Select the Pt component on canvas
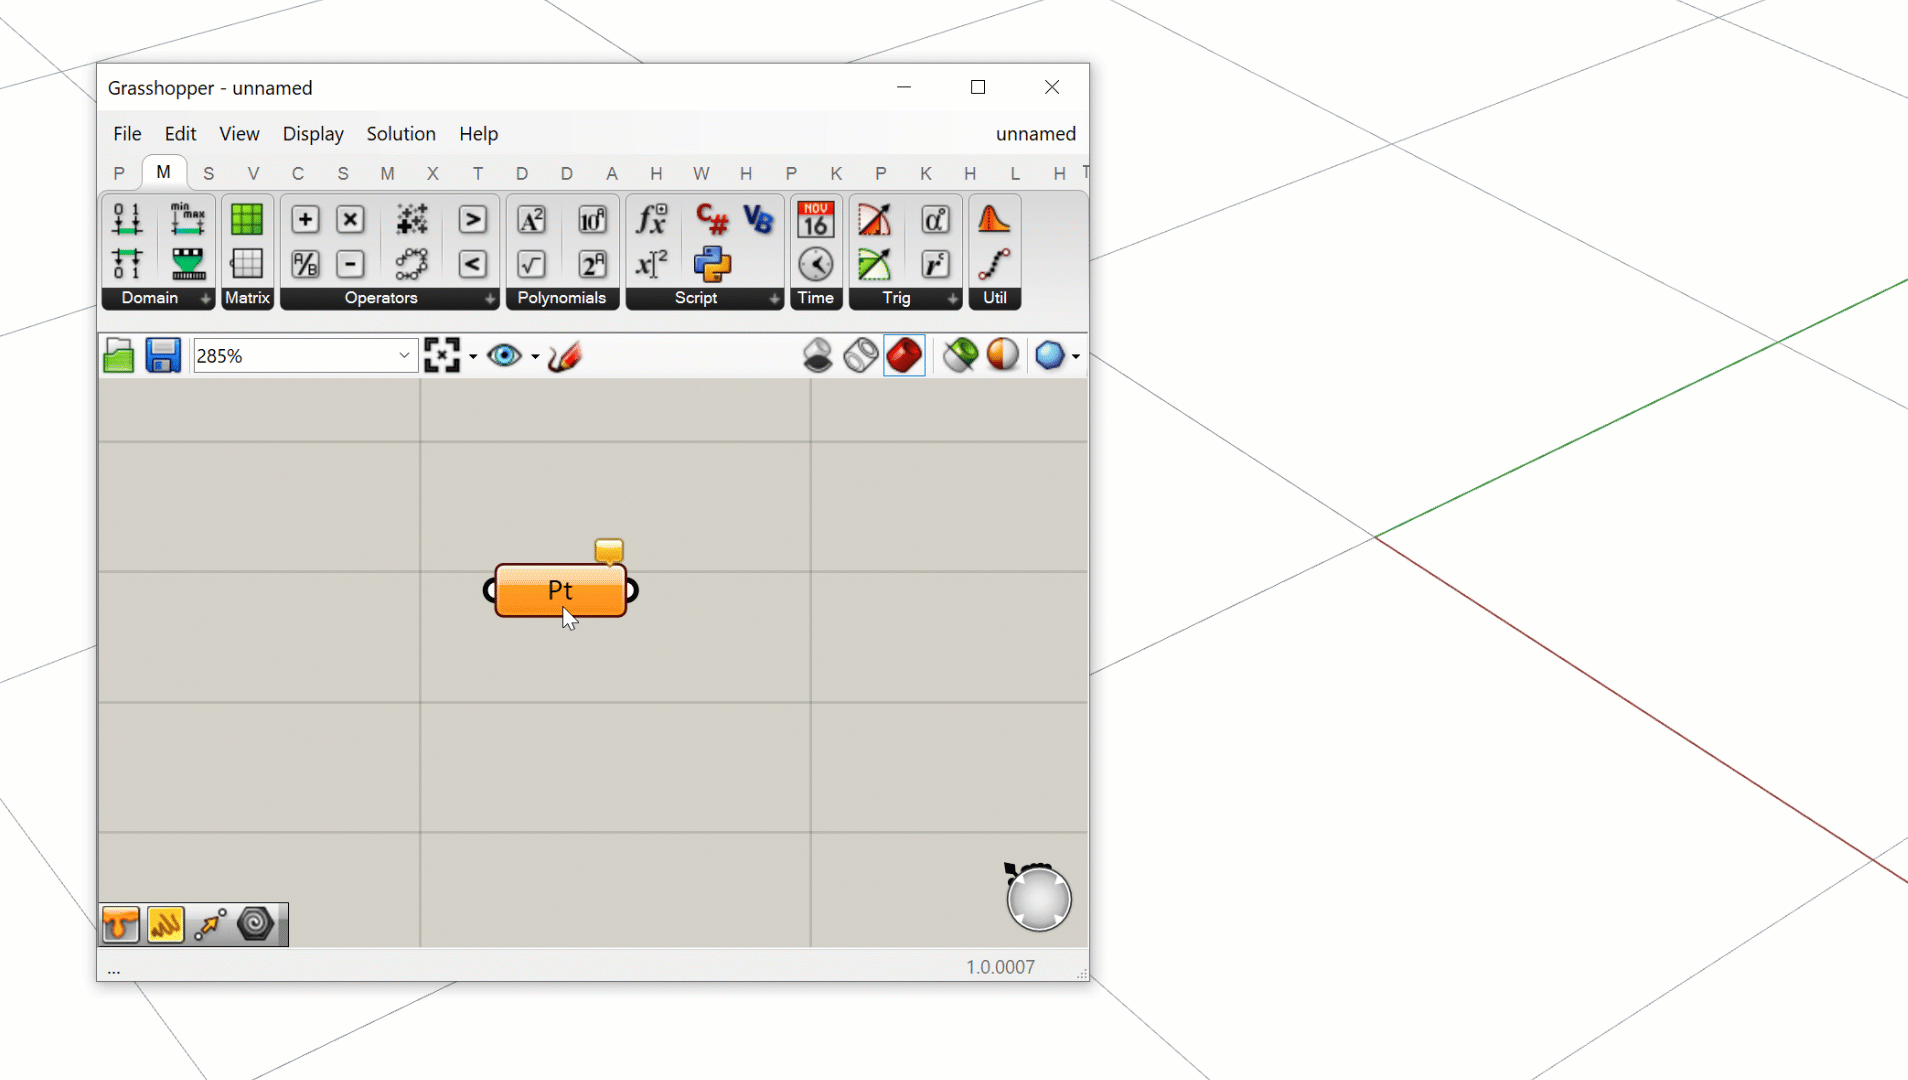The width and height of the screenshot is (1908, 1080). [560, 591]
